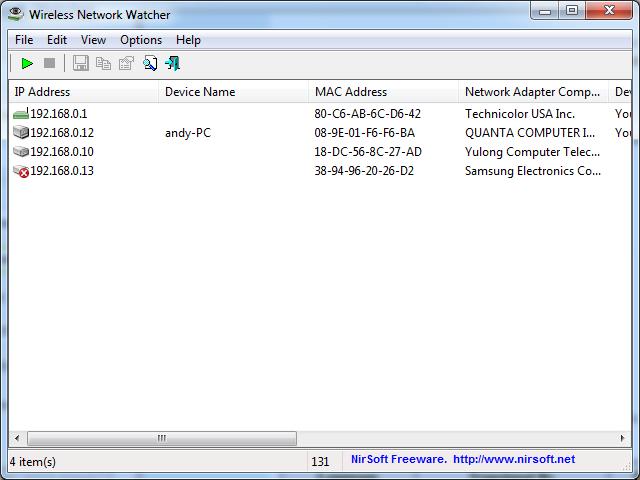Image resolution: width=640 pixels, height=480 pixels.
Task: Click the gray Stop Scanning toolbar button
Action: click(x=49, y=64)
